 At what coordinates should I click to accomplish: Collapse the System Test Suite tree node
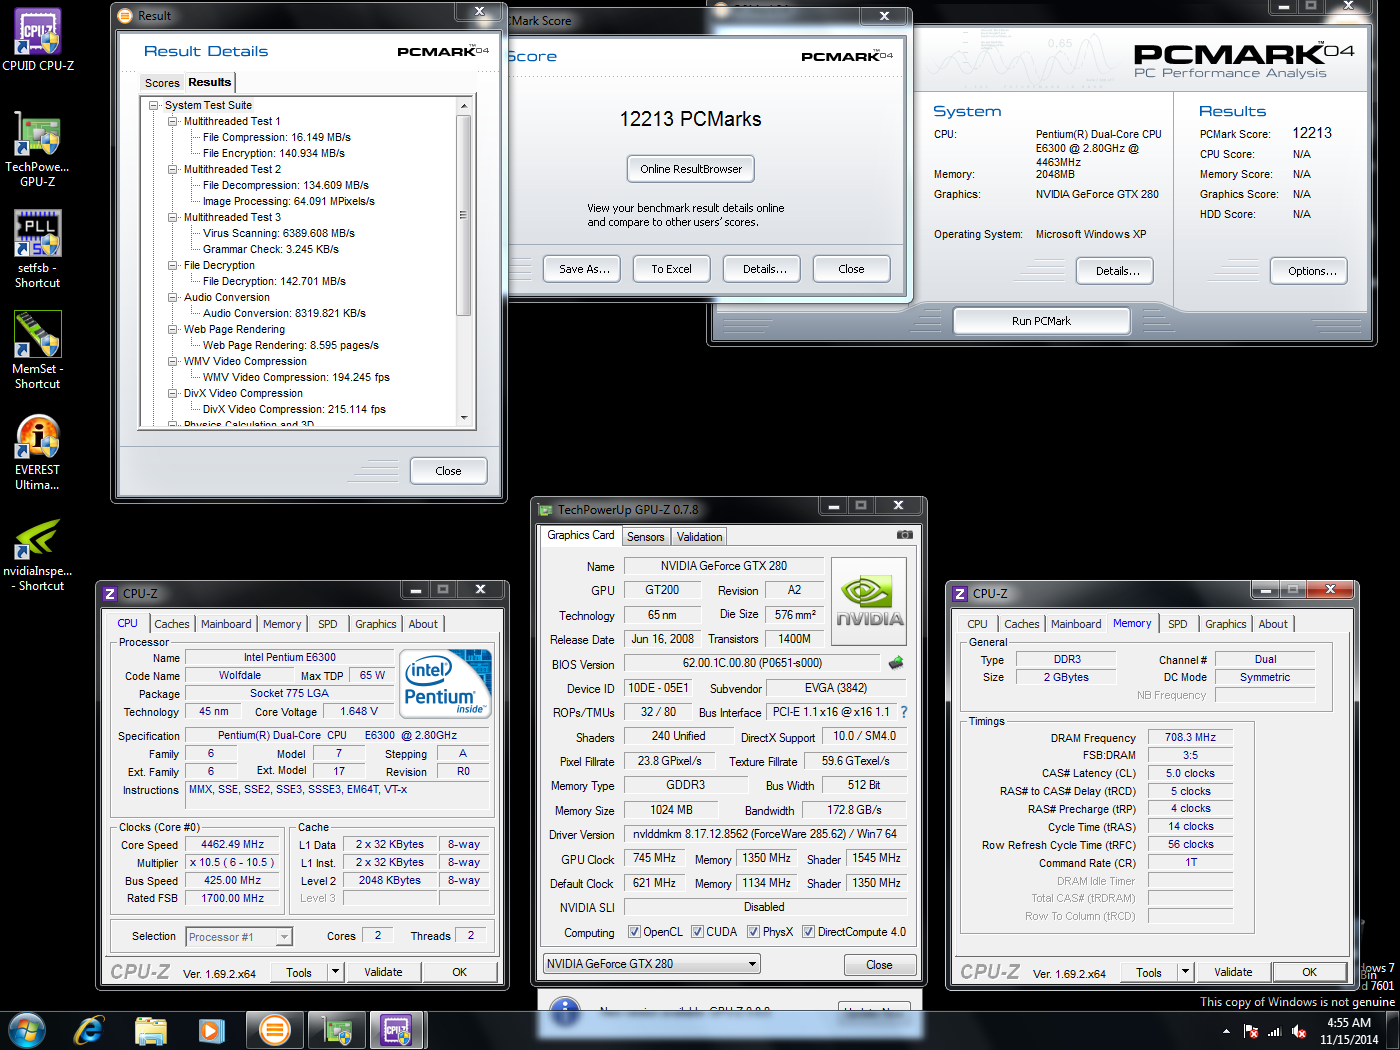pos(154,105)
